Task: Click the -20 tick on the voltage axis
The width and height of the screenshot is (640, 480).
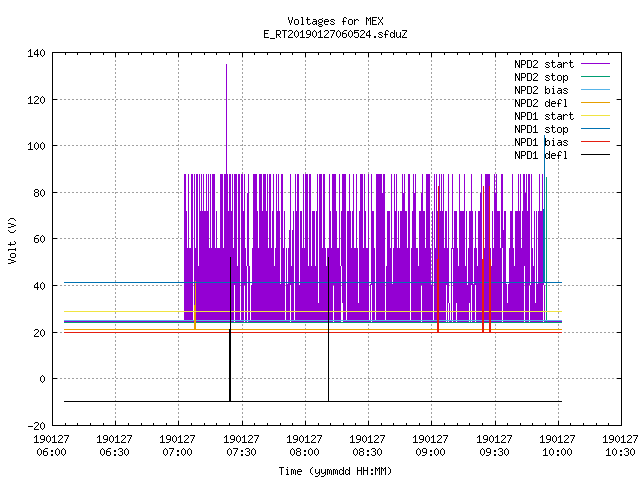Action: (x=36, y=426)
